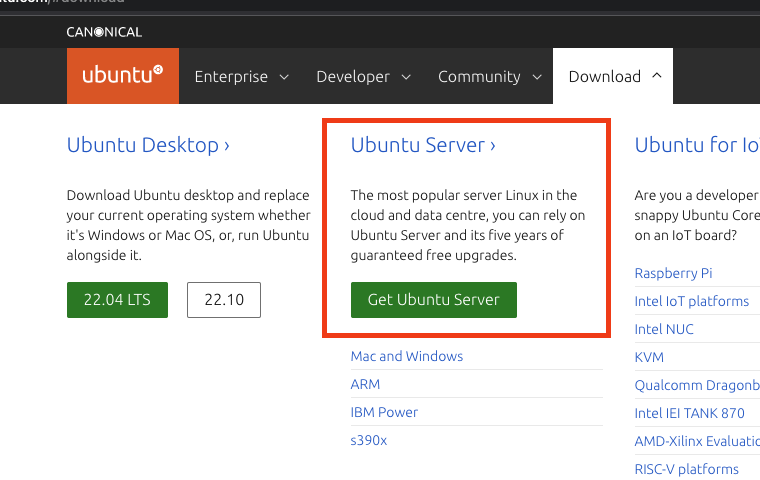Expand the Enterprise menu chevron
Screen dimensions: 760x480
285,77
